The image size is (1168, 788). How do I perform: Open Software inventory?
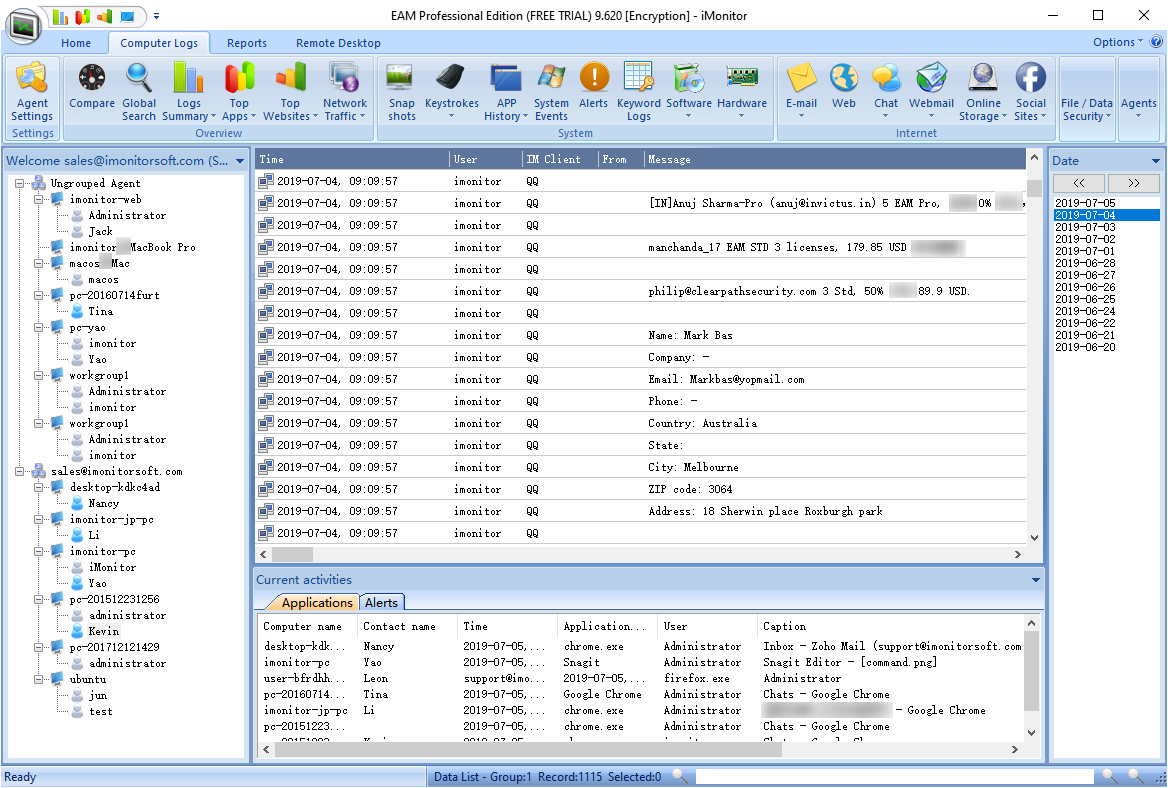click(688, 92)
